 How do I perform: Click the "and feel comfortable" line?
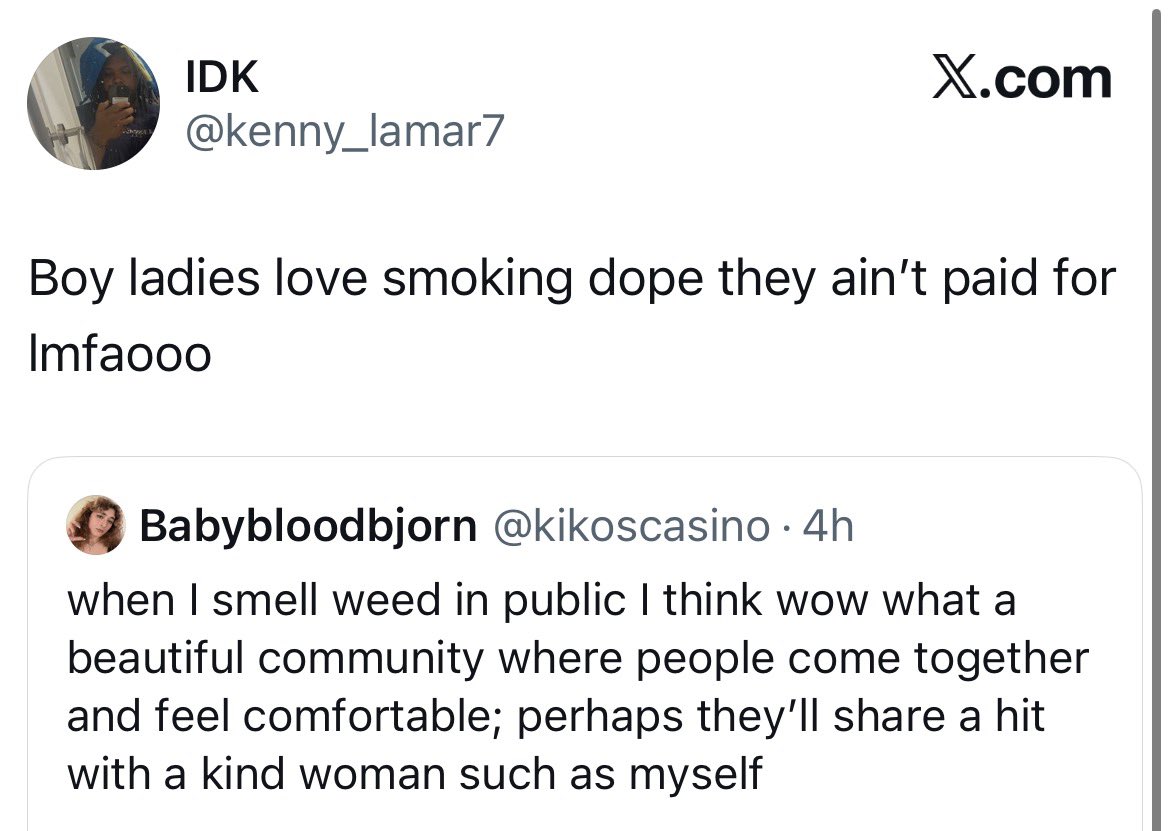556,716
